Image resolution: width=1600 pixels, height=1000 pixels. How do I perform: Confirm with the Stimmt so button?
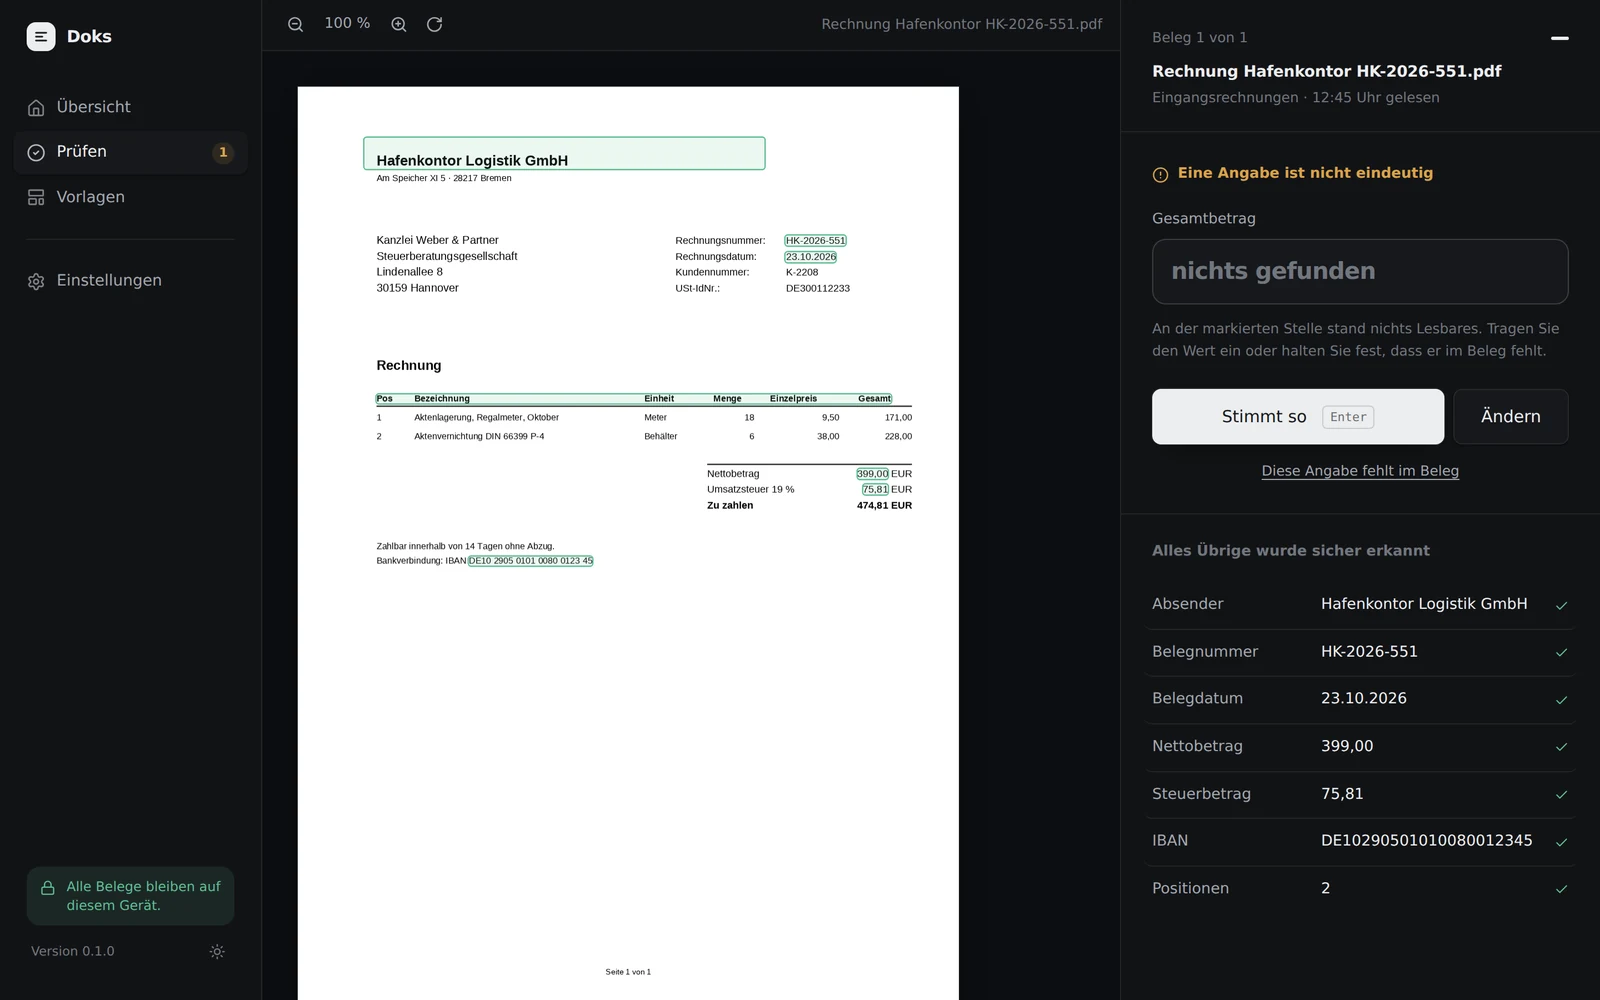pyautogui.click(x=1298, y=417)
